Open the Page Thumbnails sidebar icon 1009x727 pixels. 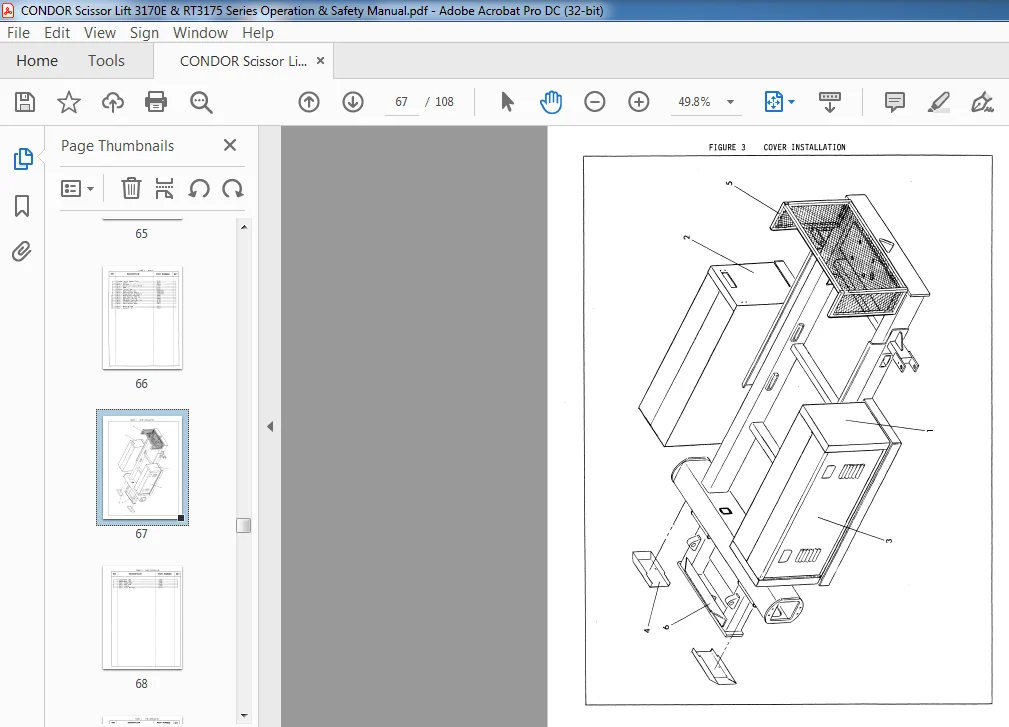pos(23,158)
